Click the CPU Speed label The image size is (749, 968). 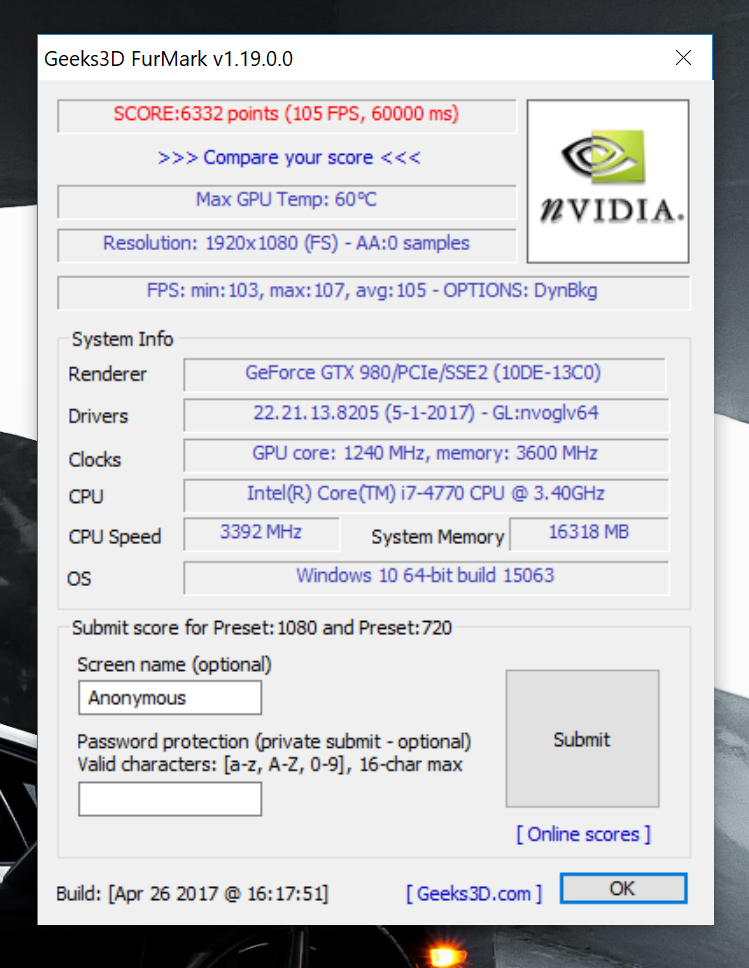coord(115,536)
